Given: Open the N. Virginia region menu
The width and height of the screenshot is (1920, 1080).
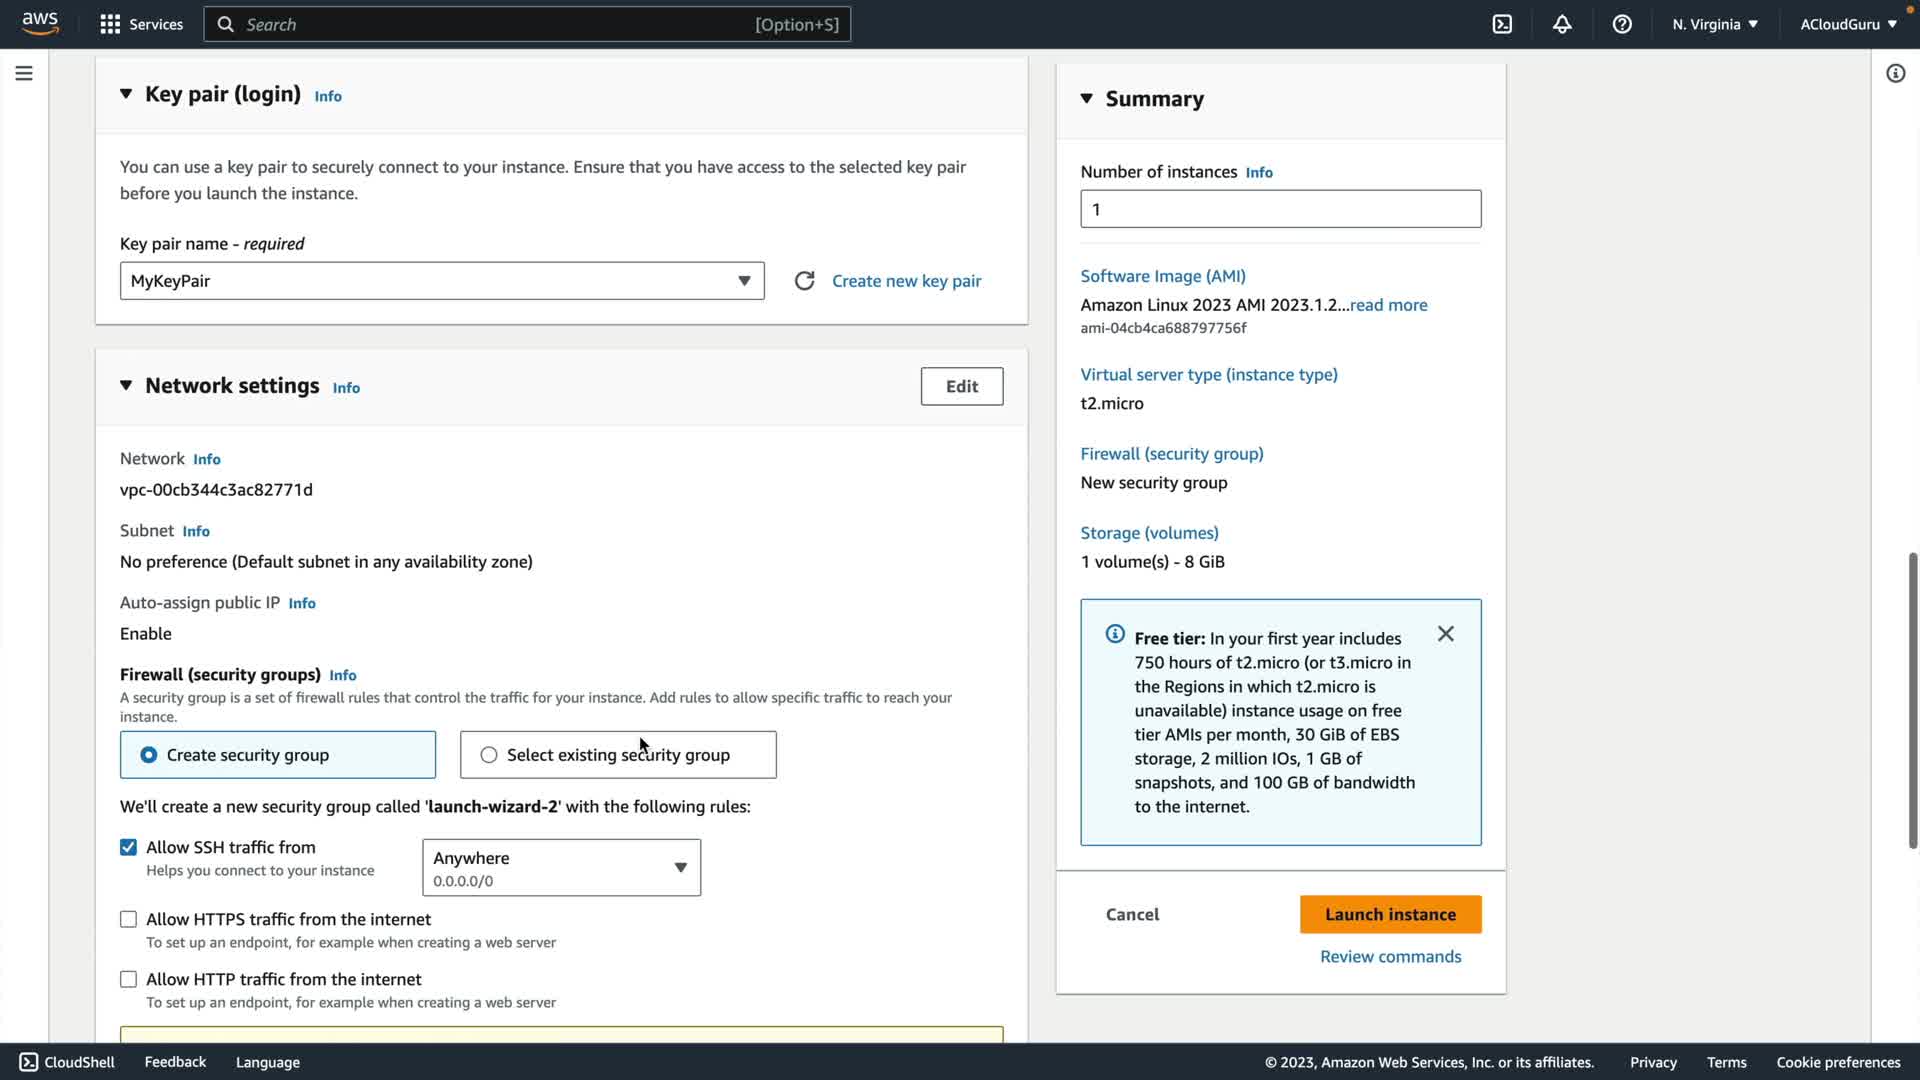Looking at the screenshot, I should [1714, 24].
